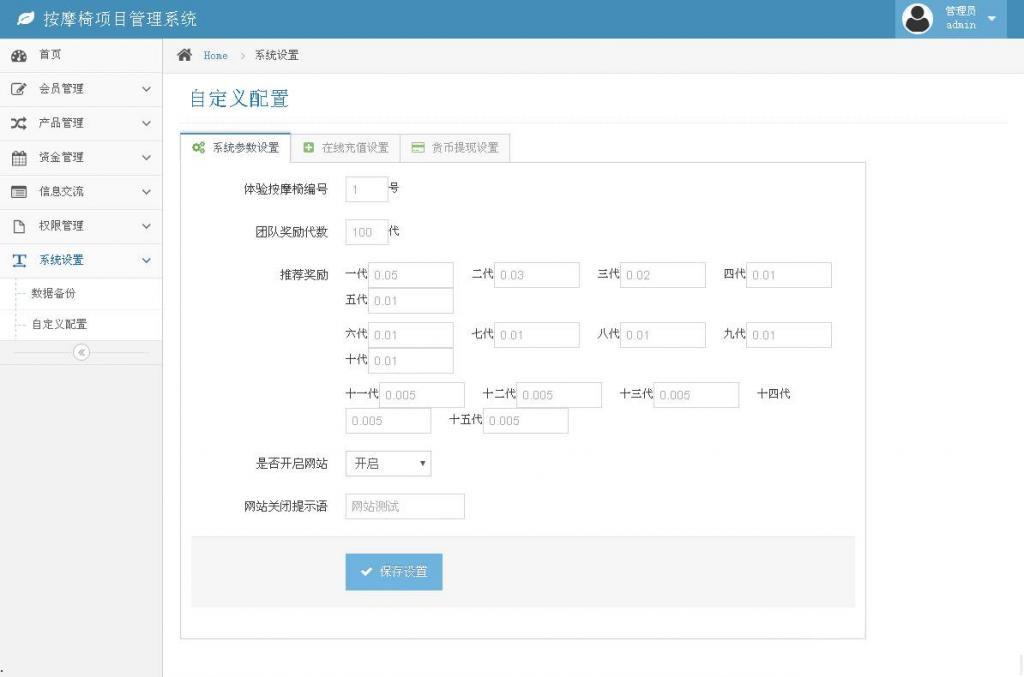The width and height of the screenshot is (1024, 677).
Task: Focus the 十代 reward input
Action: coord(411,361)
